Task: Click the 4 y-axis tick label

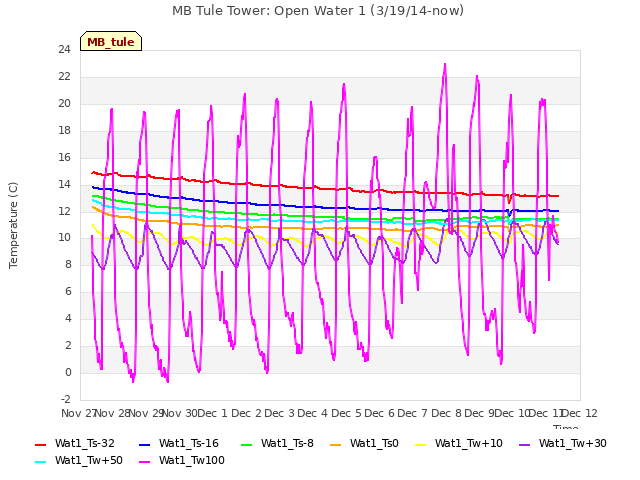Action: click(68, 318)
